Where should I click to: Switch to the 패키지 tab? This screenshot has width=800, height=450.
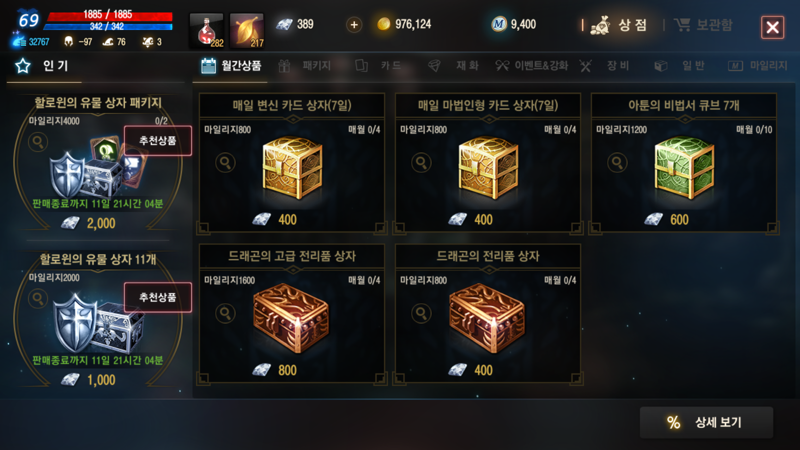305,66
